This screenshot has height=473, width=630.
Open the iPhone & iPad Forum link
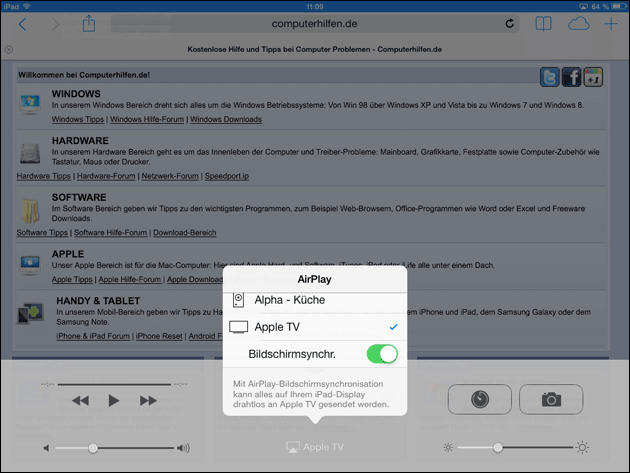coord(93,336)
